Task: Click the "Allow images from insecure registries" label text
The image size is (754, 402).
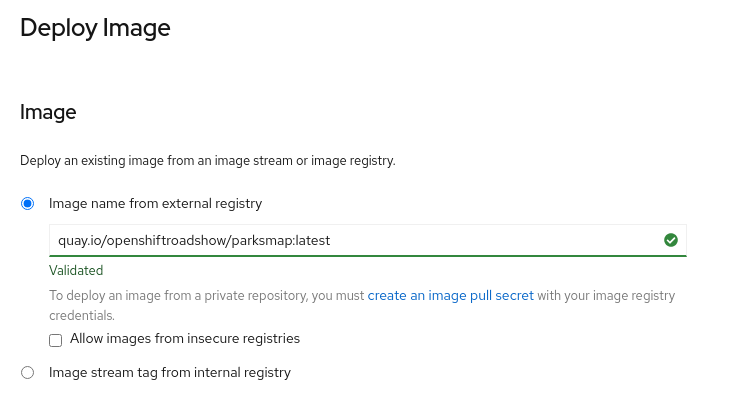Action: (x=185, y=339)
